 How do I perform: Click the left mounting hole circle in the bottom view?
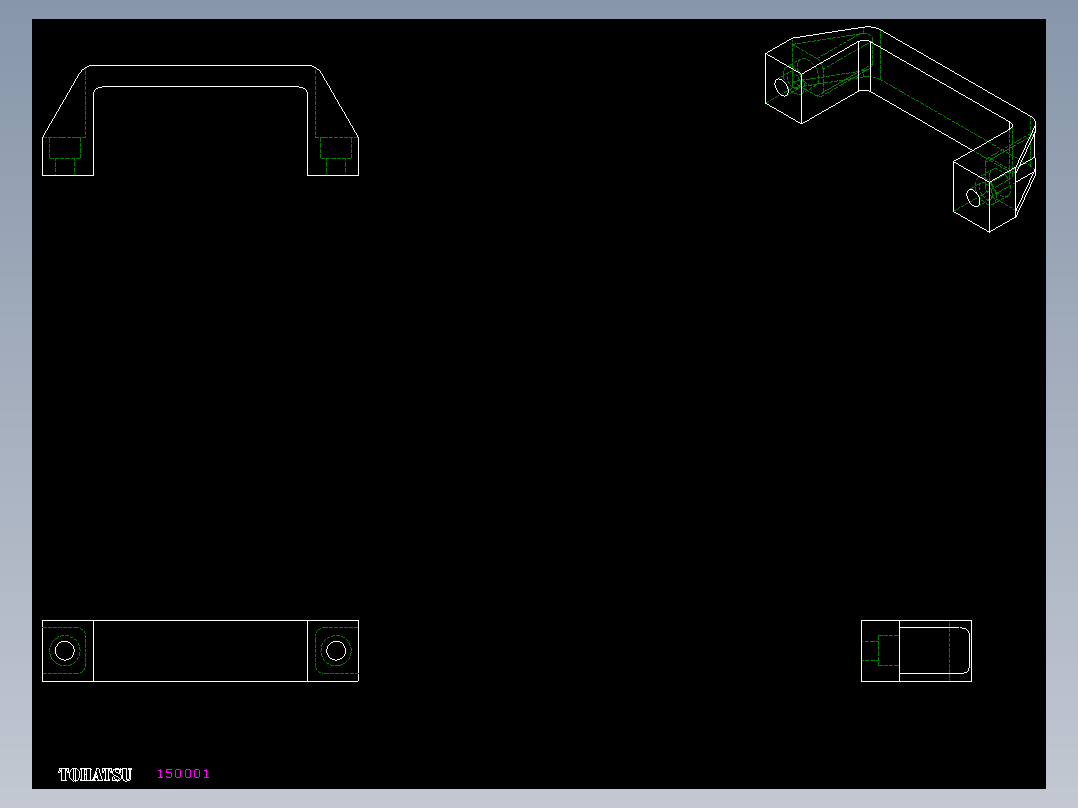pos(65,651)
